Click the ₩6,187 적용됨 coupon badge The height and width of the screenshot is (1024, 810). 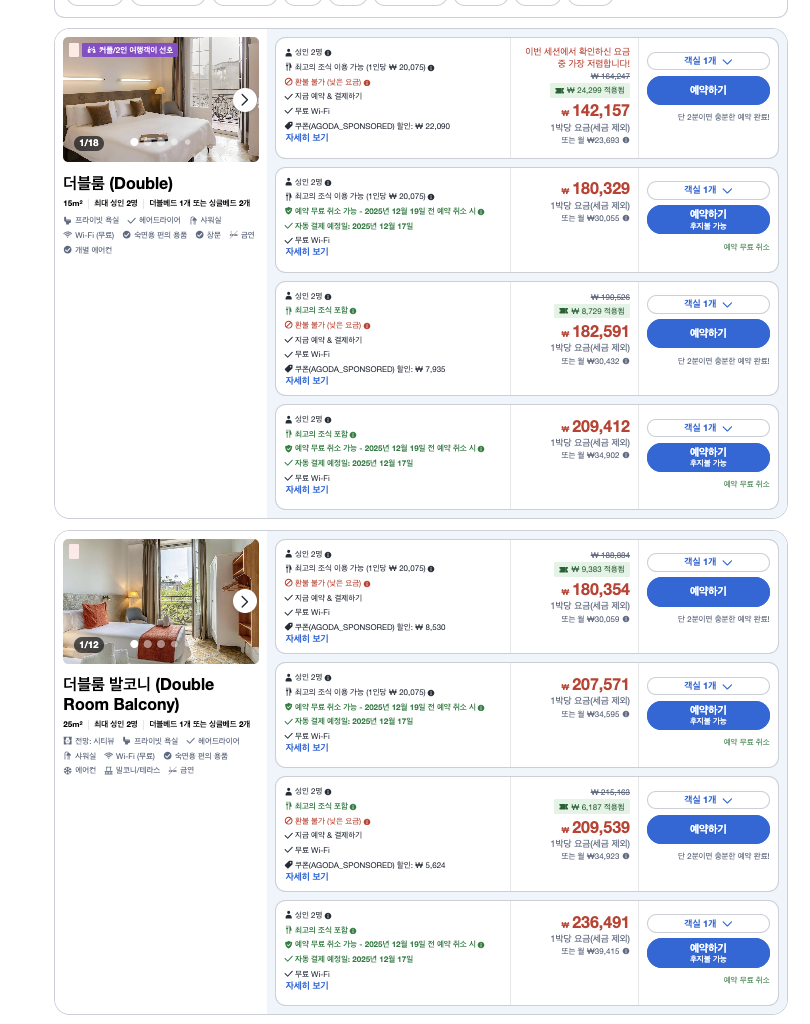[x=591, y=806]
